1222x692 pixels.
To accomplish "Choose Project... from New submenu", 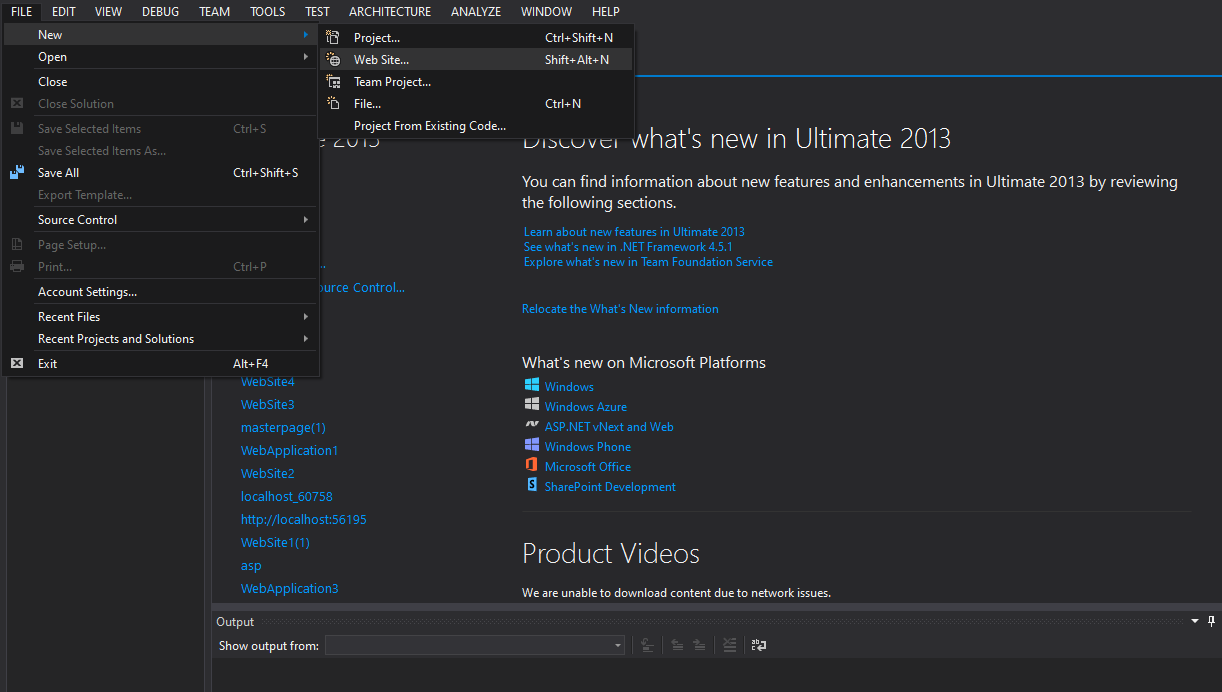I will coord(476,37).
